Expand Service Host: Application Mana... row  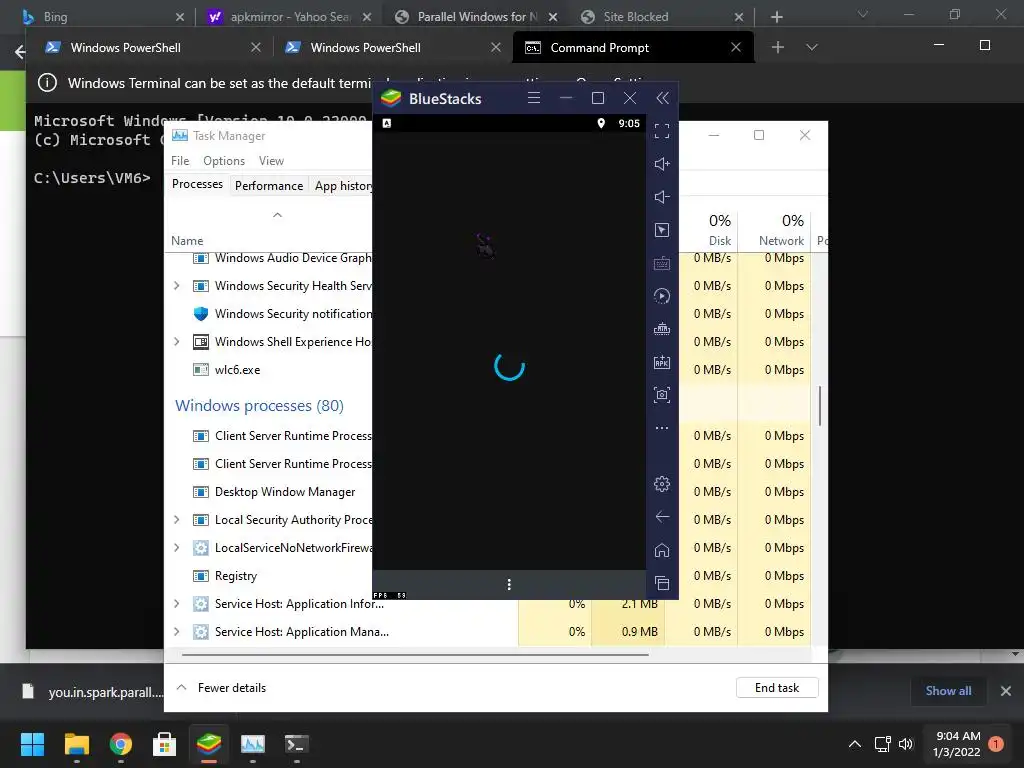pyautogui.click(x=176, y=632)
